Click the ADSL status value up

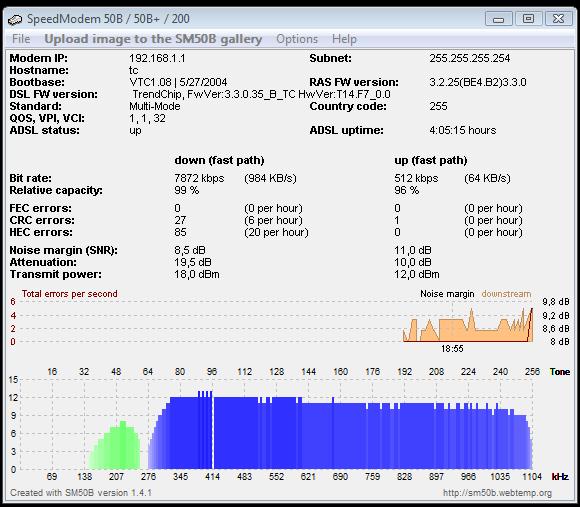tap(135, 131)
